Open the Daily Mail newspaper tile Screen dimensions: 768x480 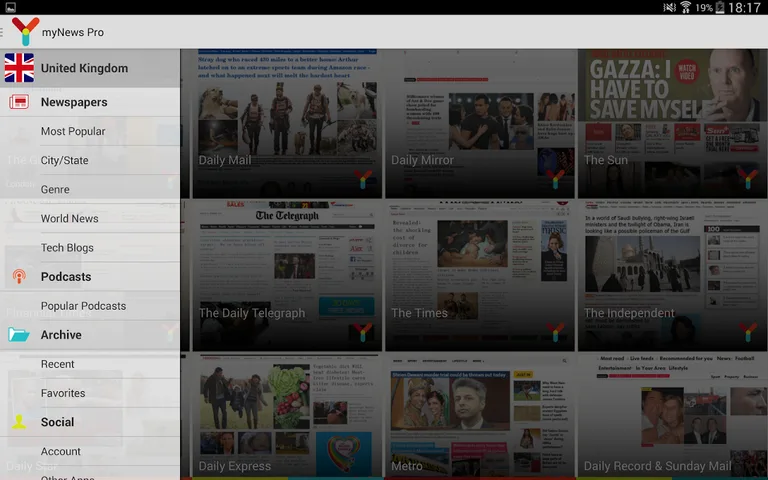pyautogui.click(x=287, y=123)
